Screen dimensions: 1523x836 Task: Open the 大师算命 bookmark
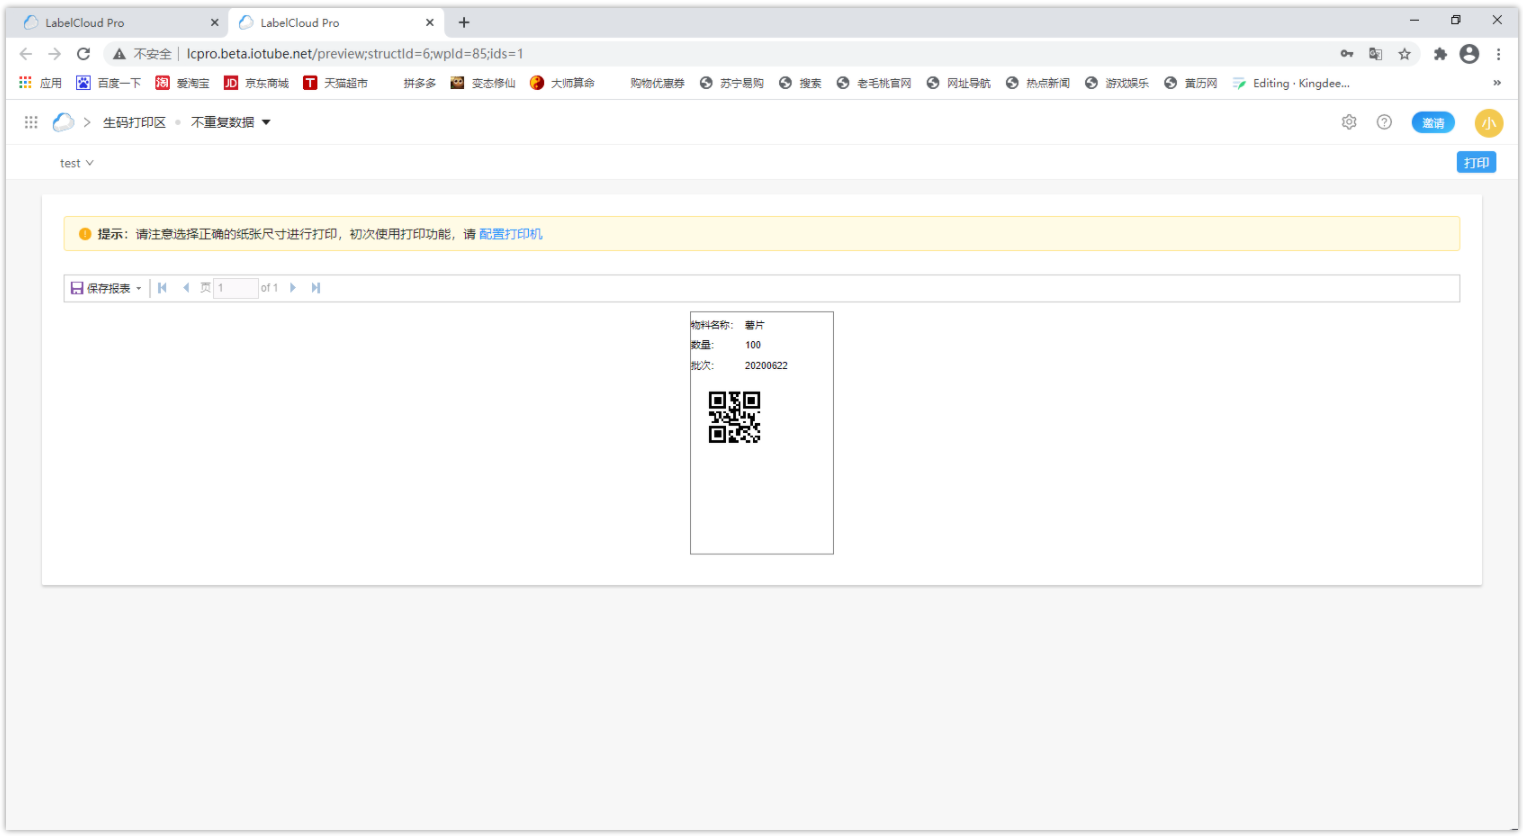point(562,83)
